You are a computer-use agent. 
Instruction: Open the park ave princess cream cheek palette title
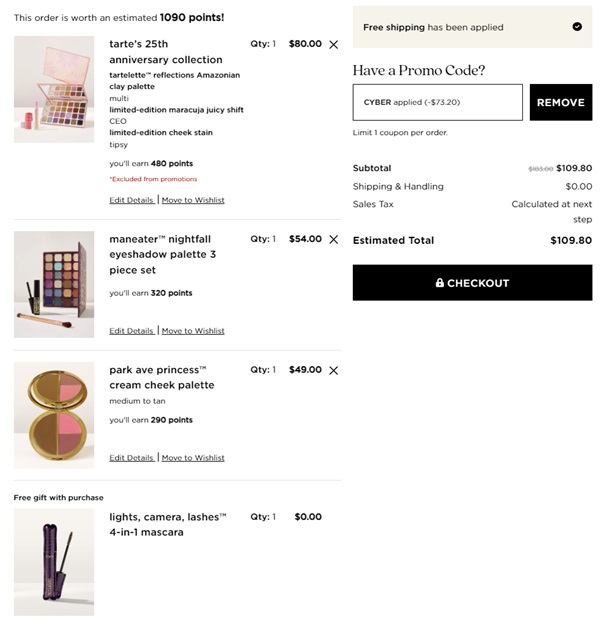coord(161,377)
